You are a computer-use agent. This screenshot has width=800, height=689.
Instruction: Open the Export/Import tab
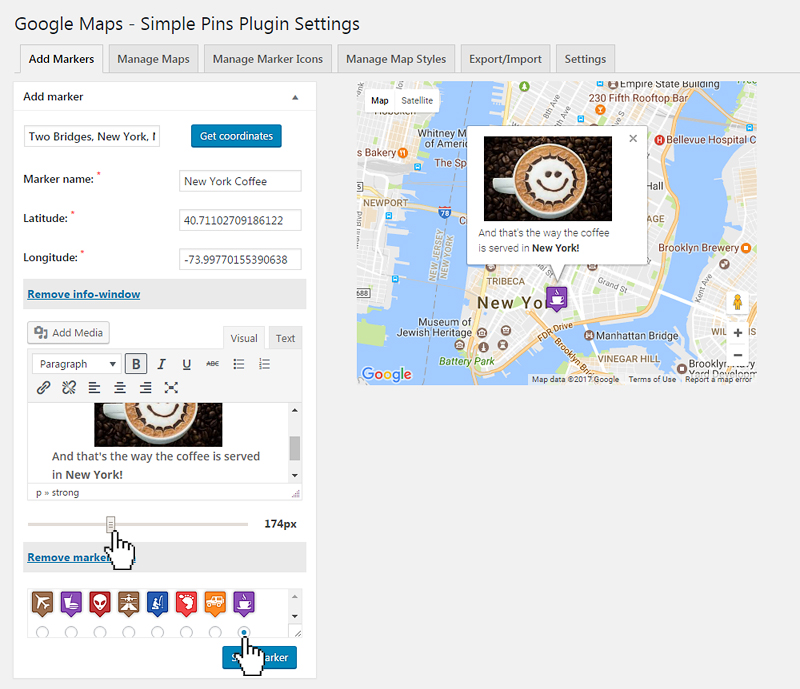(505, 59)
